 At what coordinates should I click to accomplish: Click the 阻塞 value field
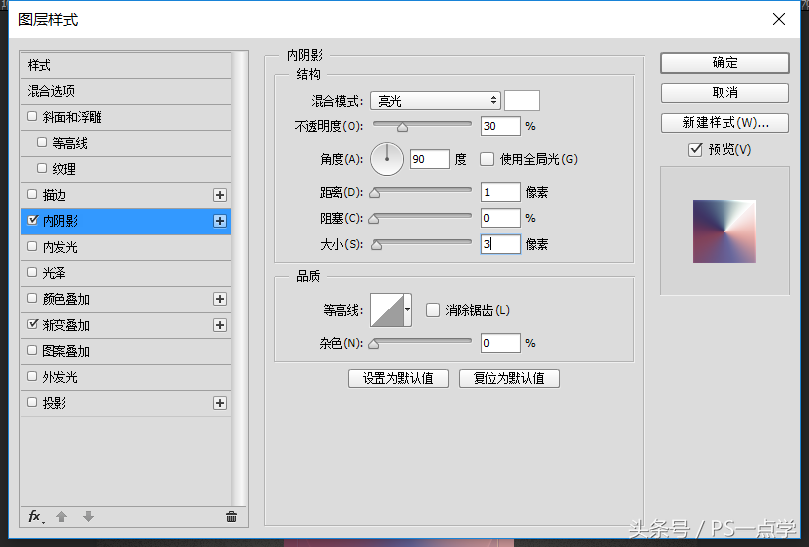(500, 218)
